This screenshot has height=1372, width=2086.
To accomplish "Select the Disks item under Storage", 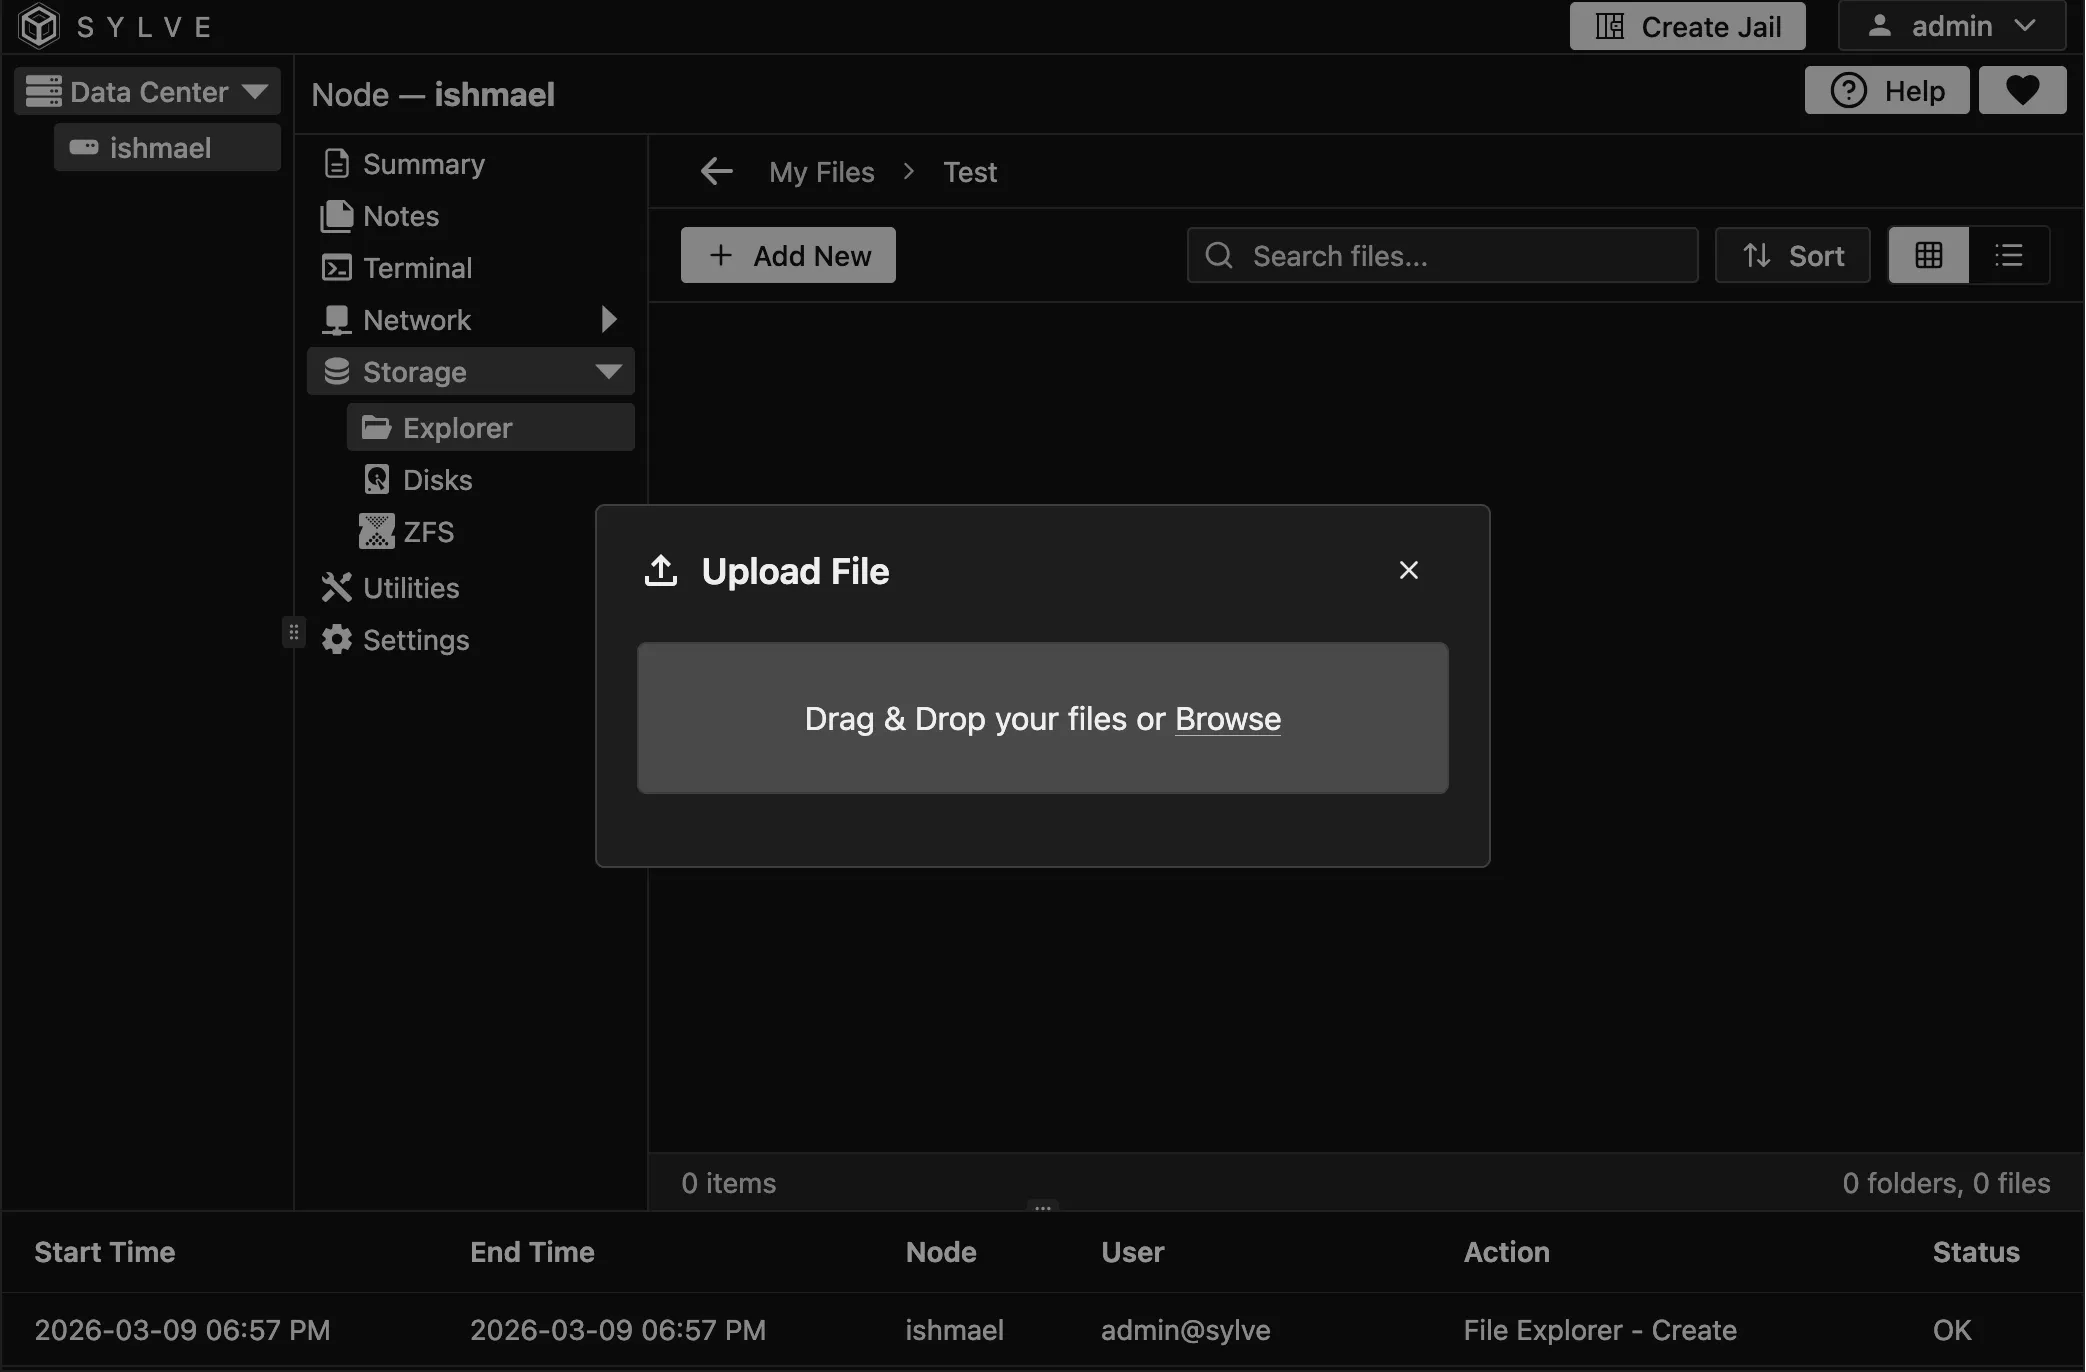I will click(437, 479).
